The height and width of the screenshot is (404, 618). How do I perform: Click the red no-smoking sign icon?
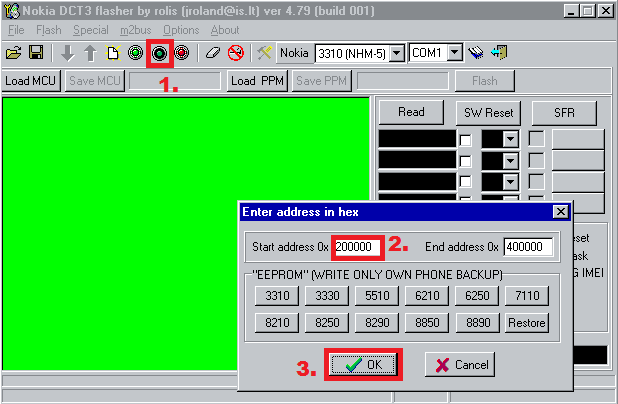pos(236,53)
